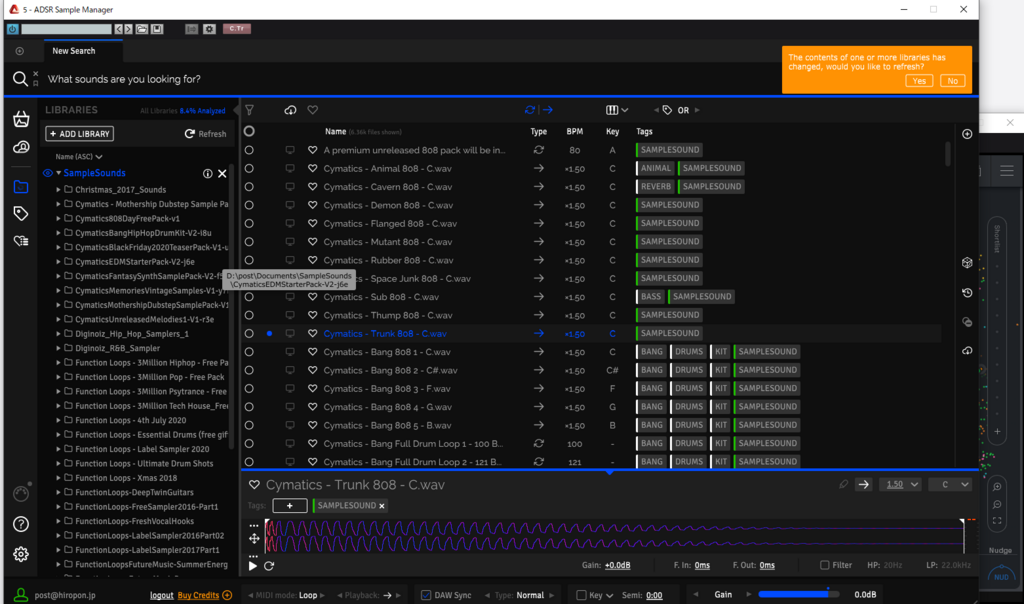The image size is (1024, 604).
Task: Expand the Diginoiz_Hip_Hop_Samplers_1 folder
Action: coord(58,334)
